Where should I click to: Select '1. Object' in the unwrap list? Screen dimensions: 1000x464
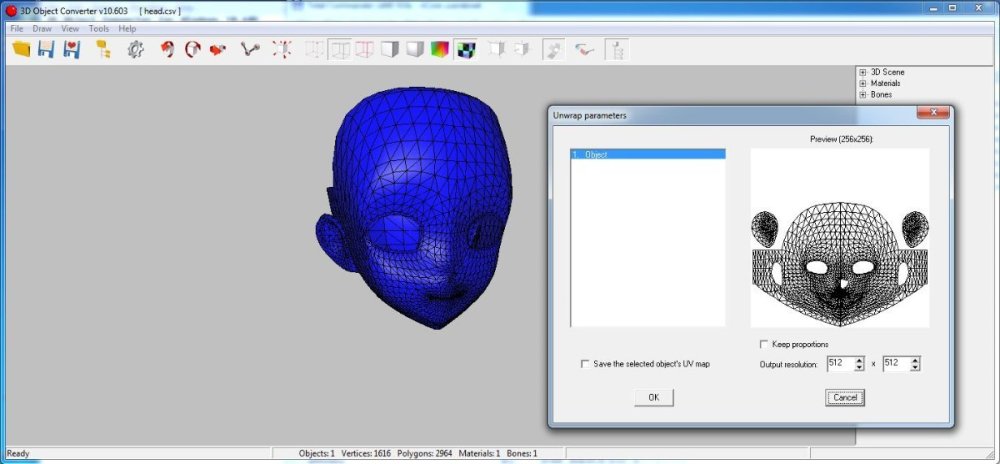pyautogui.click(x=647, y=155)
